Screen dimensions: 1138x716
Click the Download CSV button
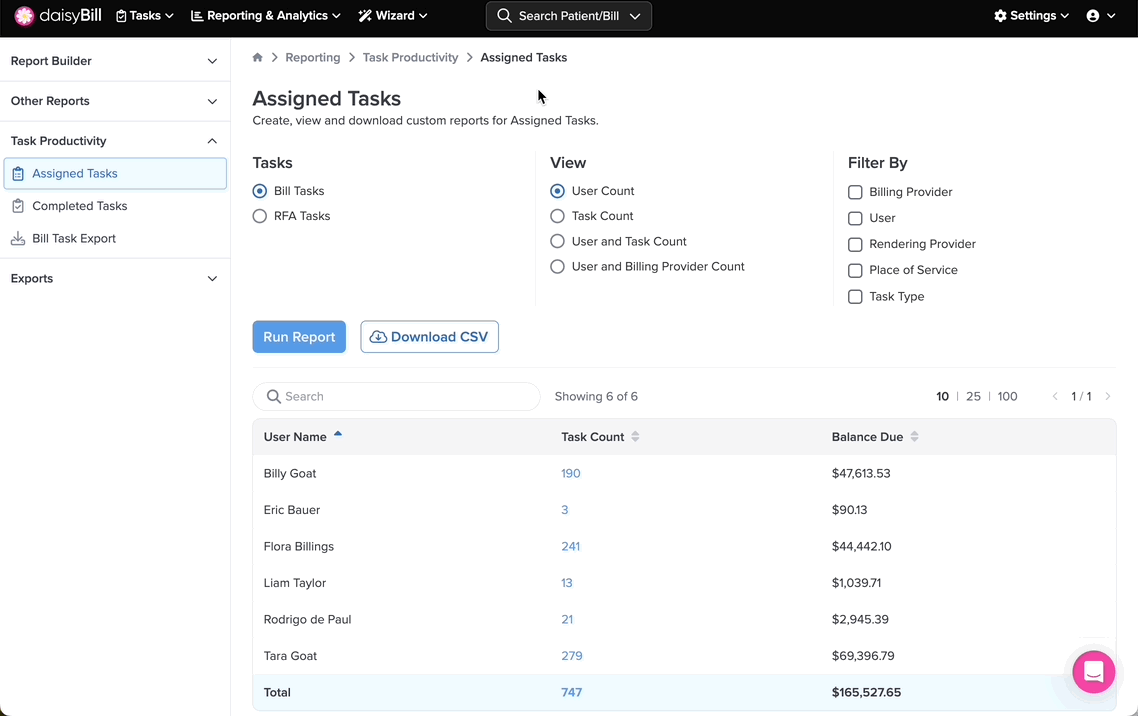(x=429, y=337)
